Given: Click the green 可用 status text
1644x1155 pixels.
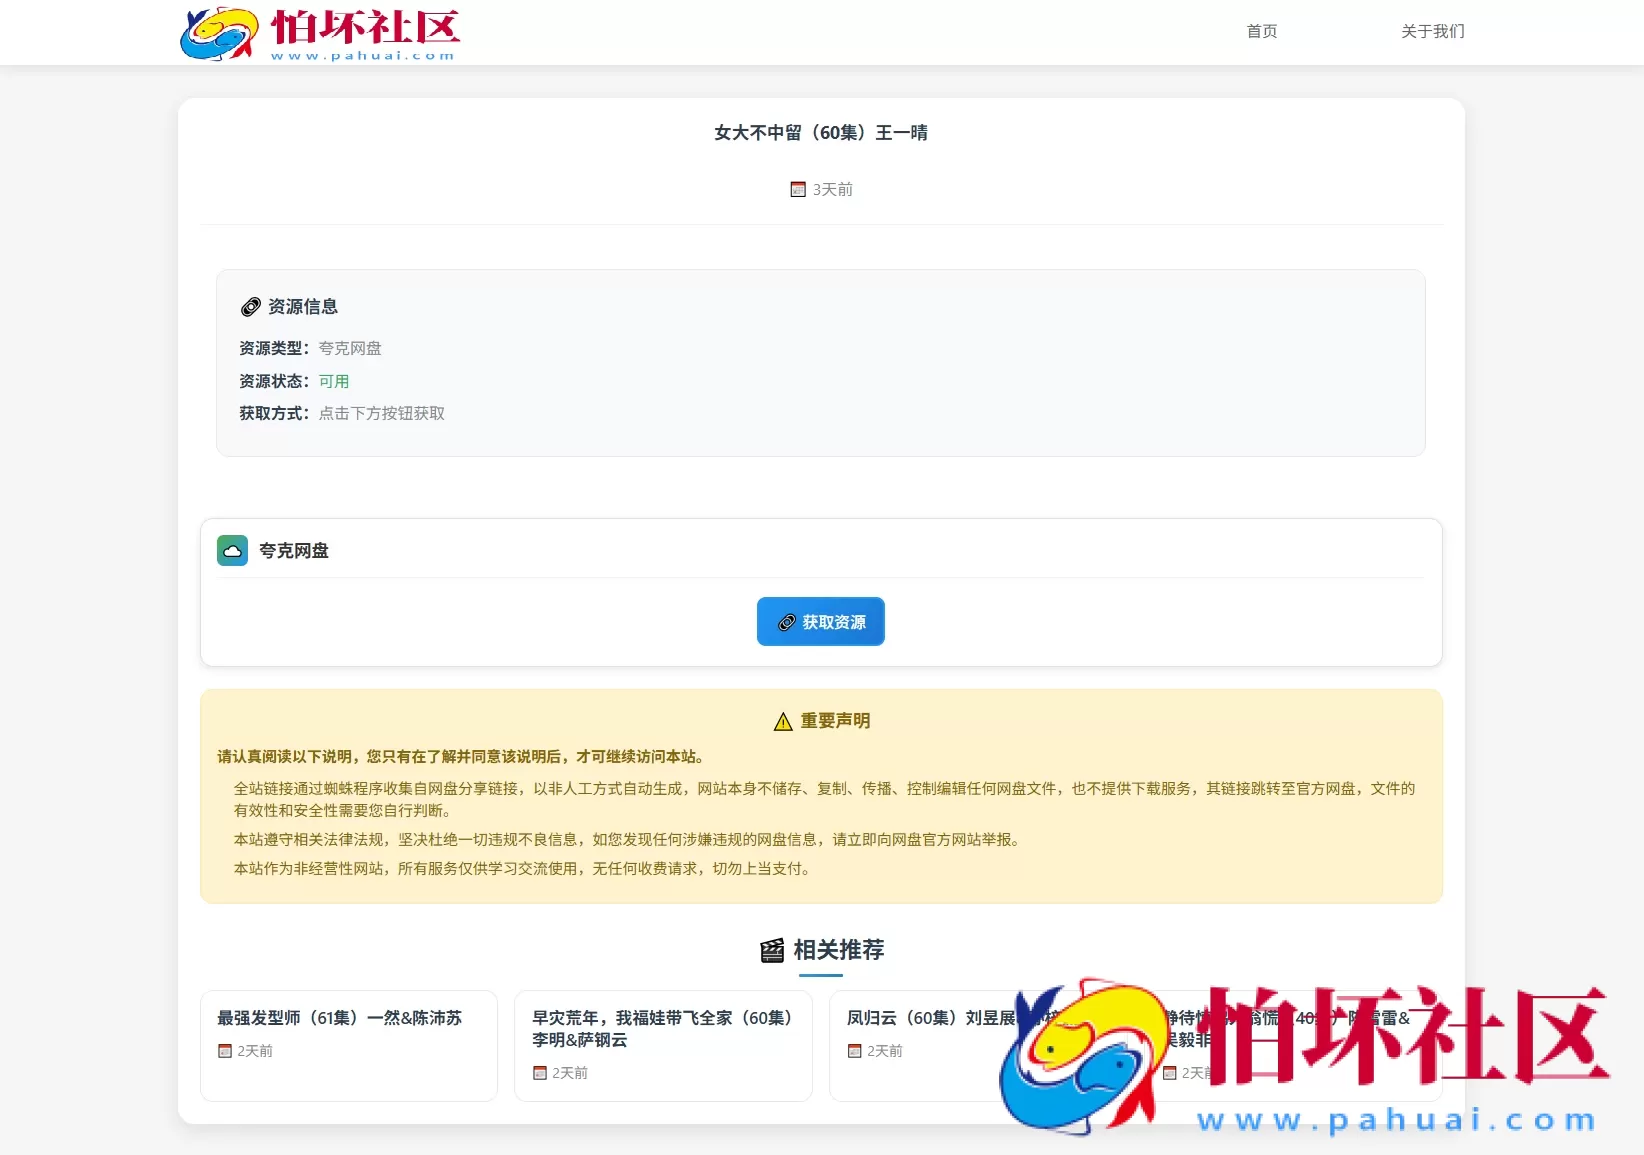Looking at the screenshot, I should pyautogui.click(x=334, y=381).
